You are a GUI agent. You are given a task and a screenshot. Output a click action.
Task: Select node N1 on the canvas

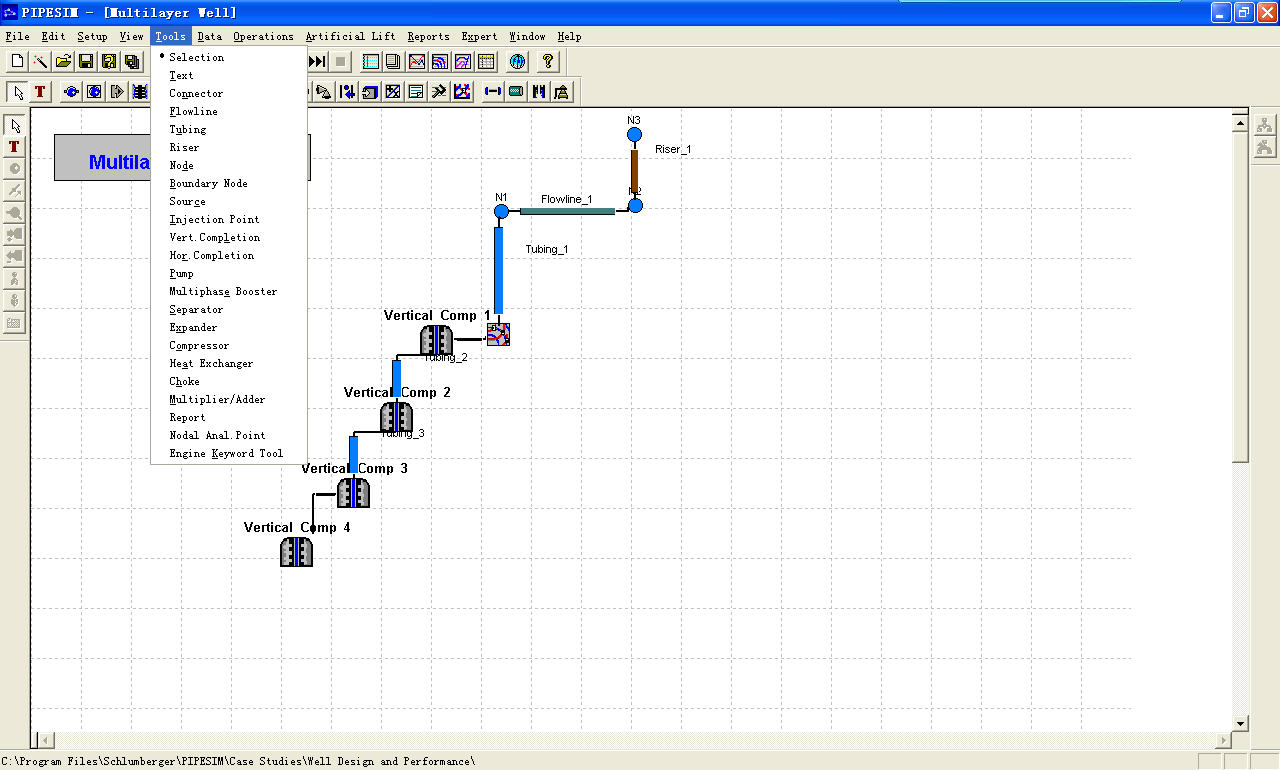(x=502, y=211)
